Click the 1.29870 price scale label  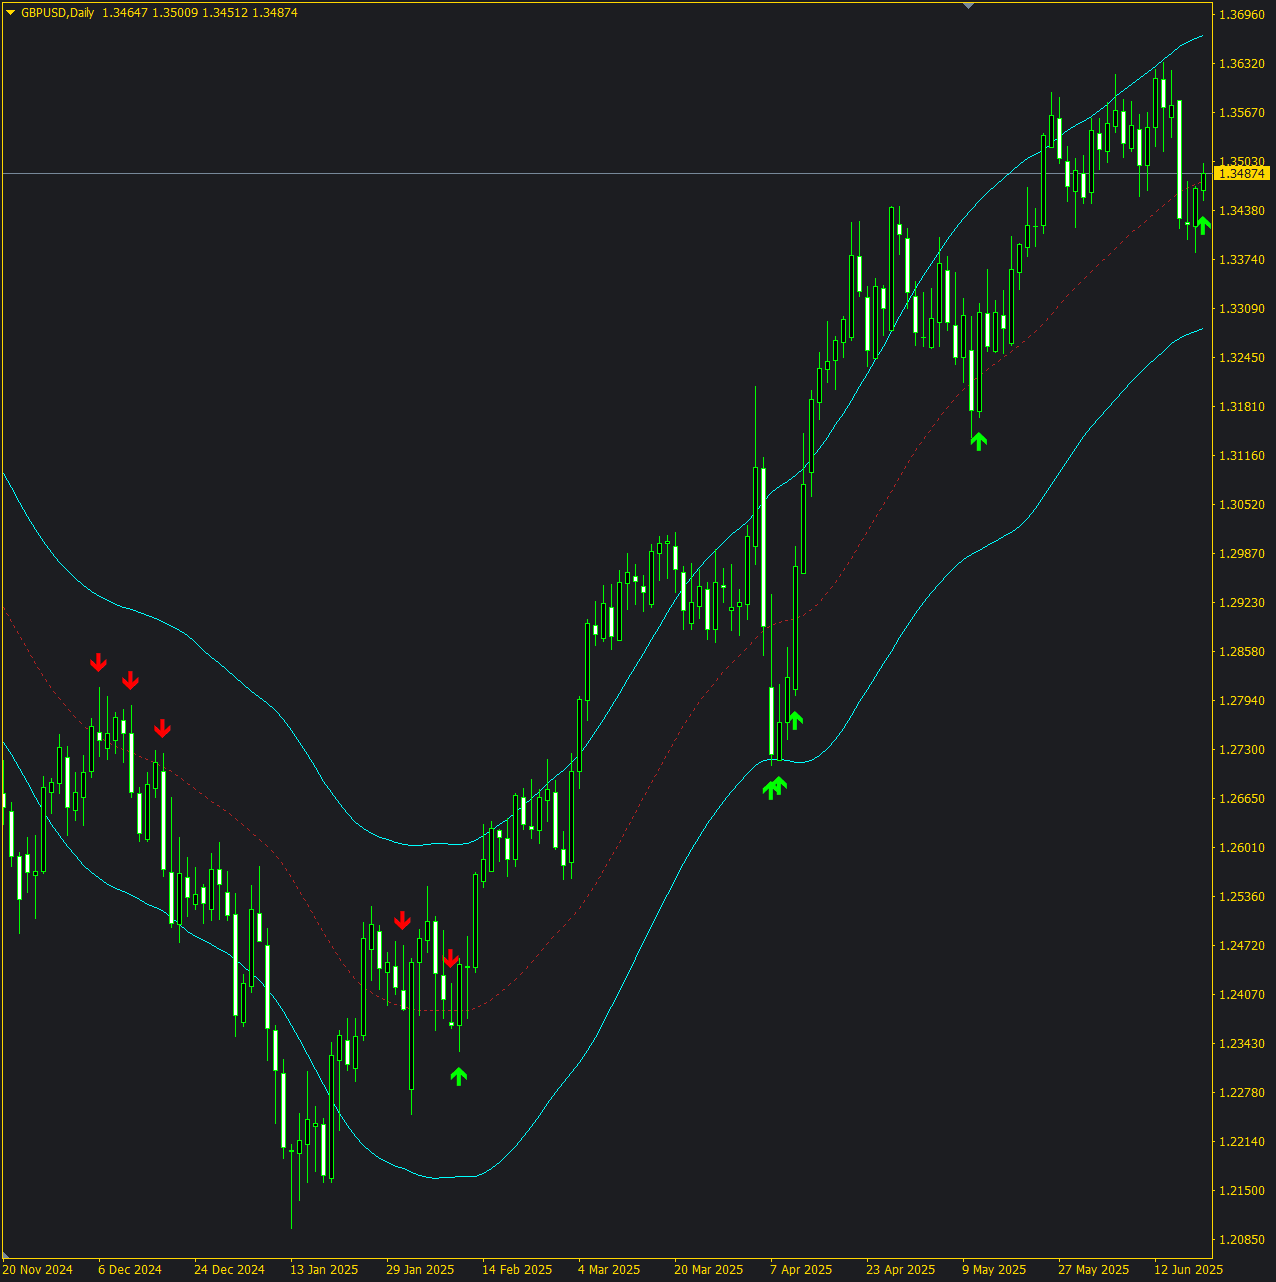(x=1243, y=554)
